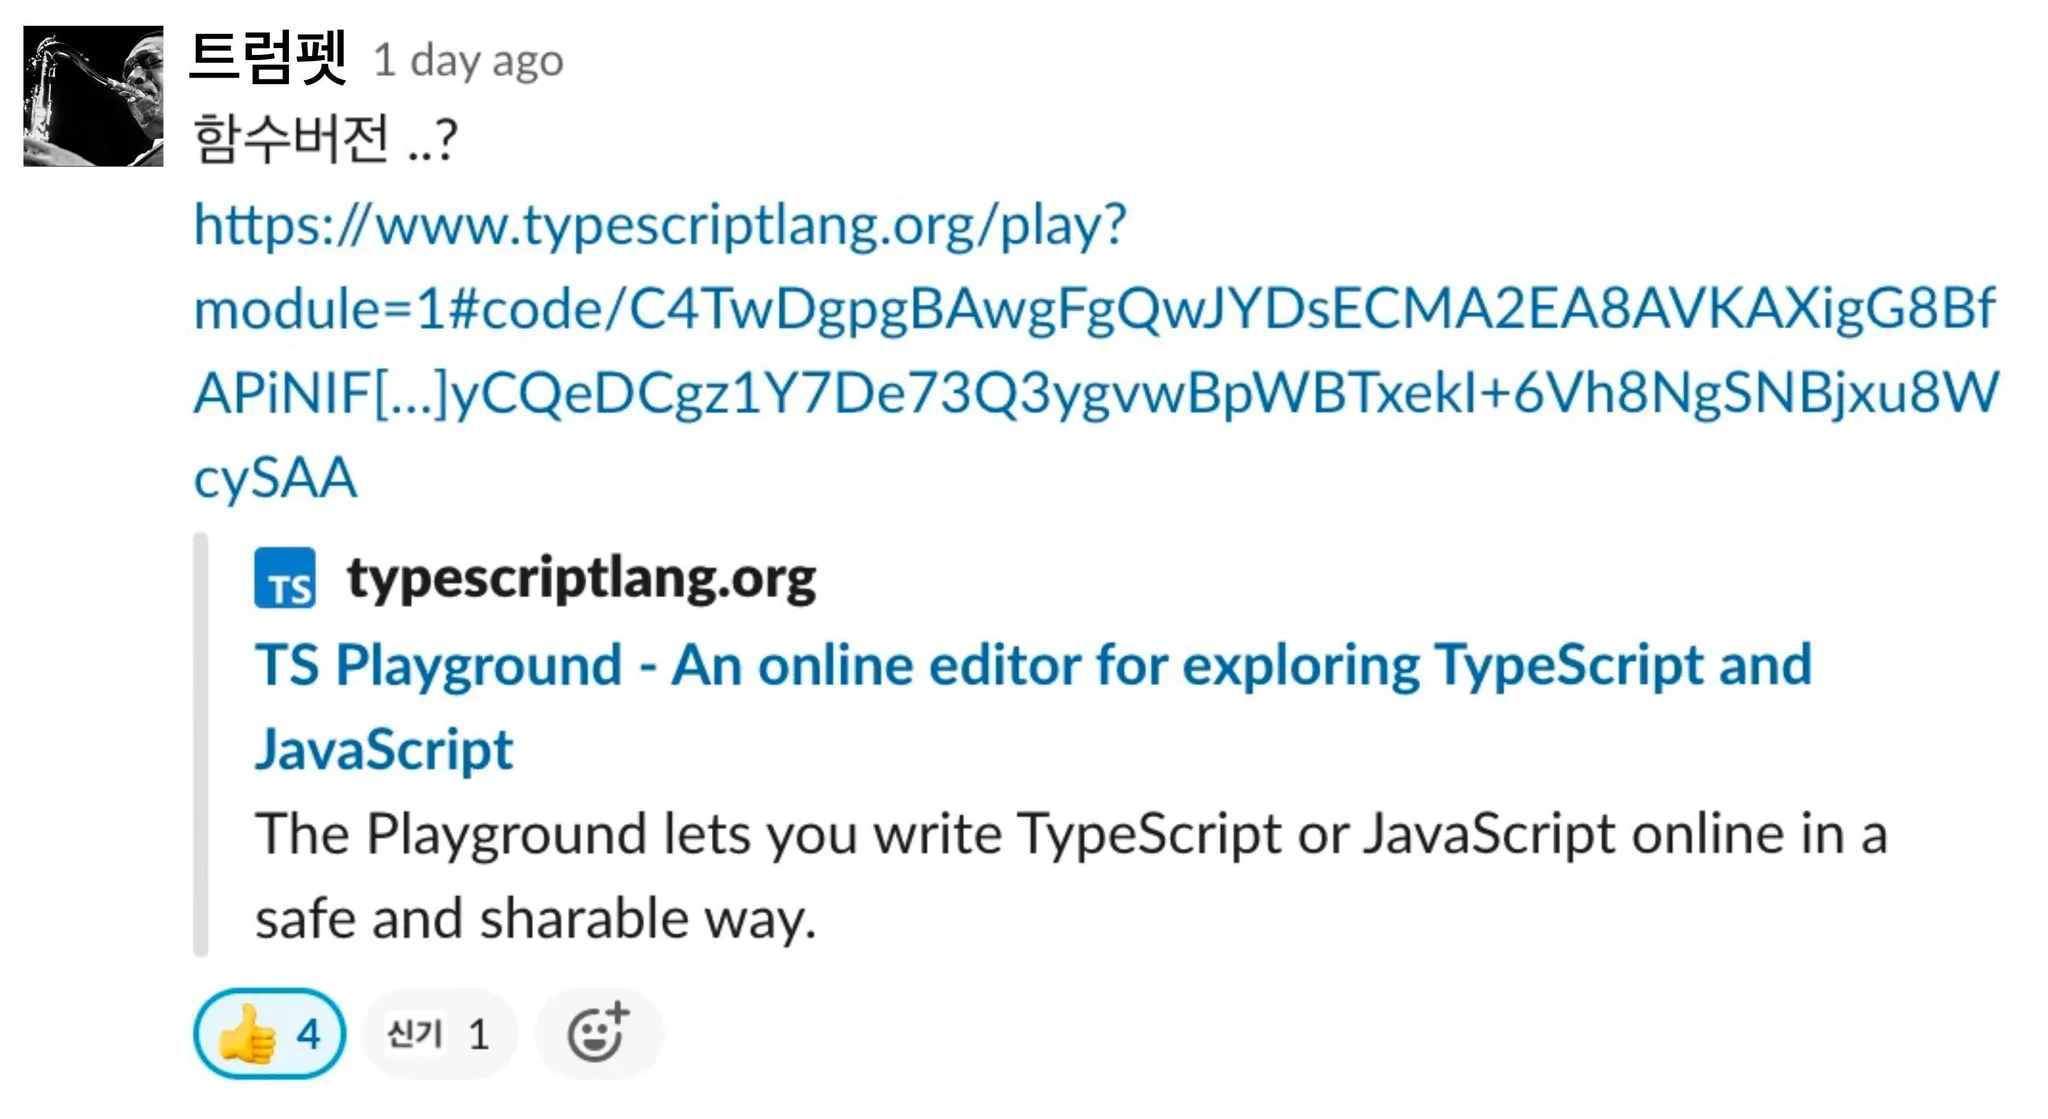Add a new emoji reaction
Screen dimensions: 2048x1119
click(x=599, y=1033)
